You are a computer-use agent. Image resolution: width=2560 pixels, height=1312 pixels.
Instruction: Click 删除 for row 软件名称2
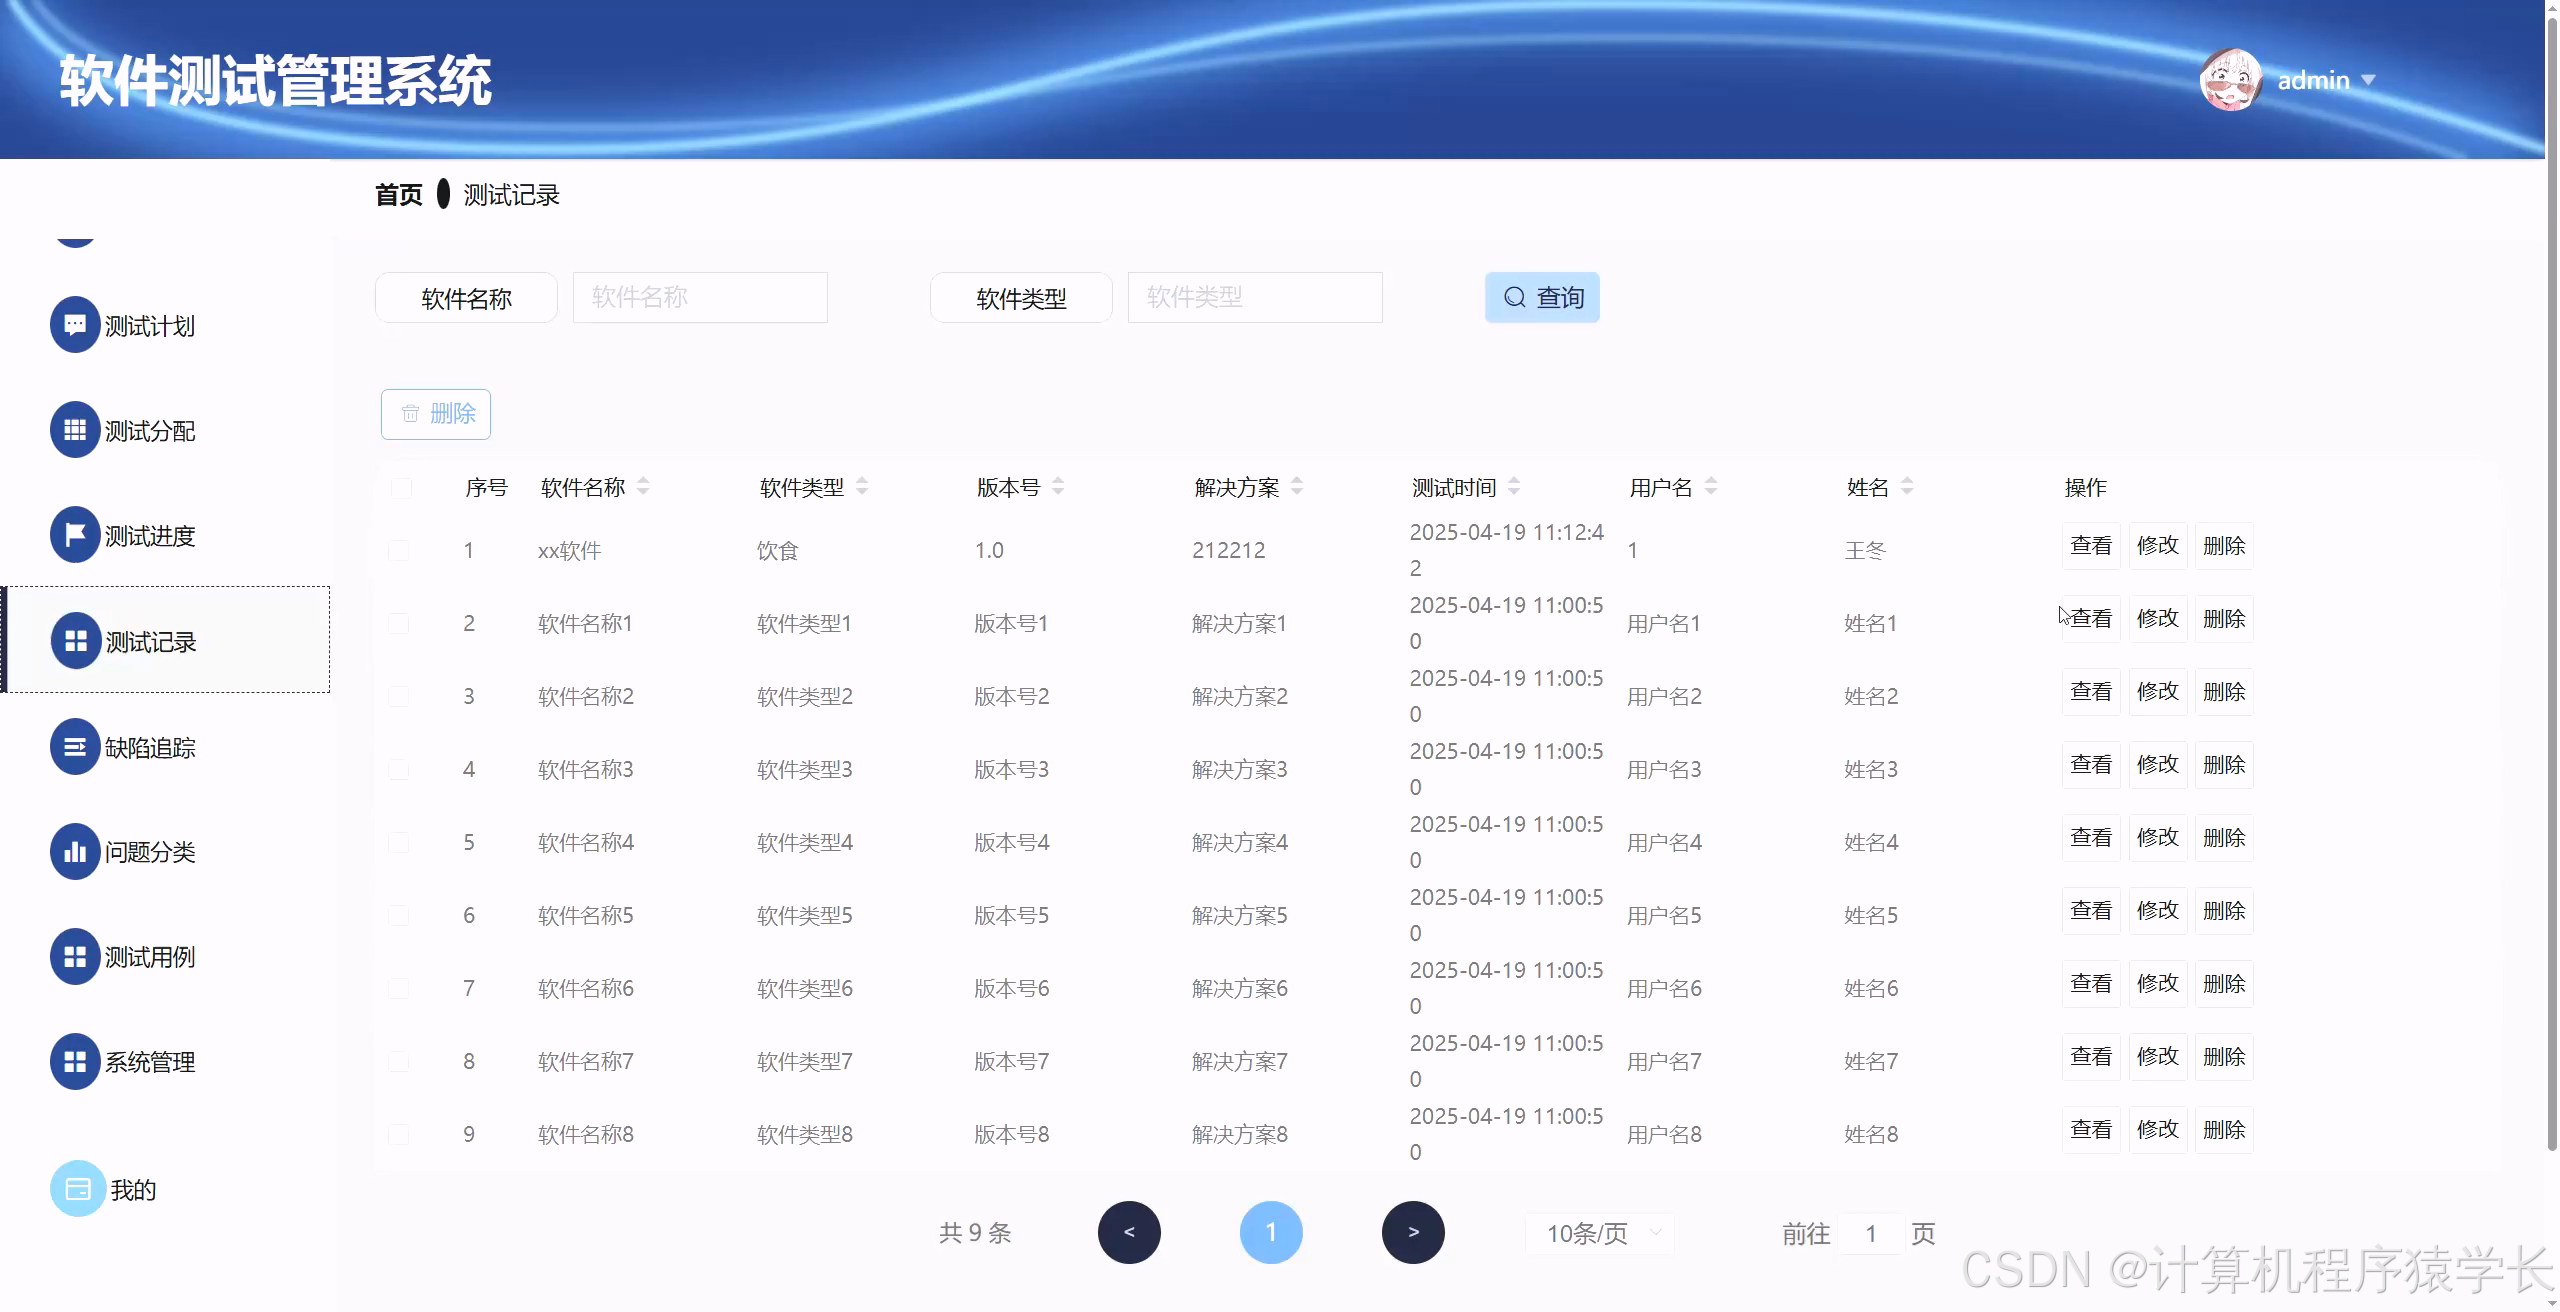[2224, 691]
